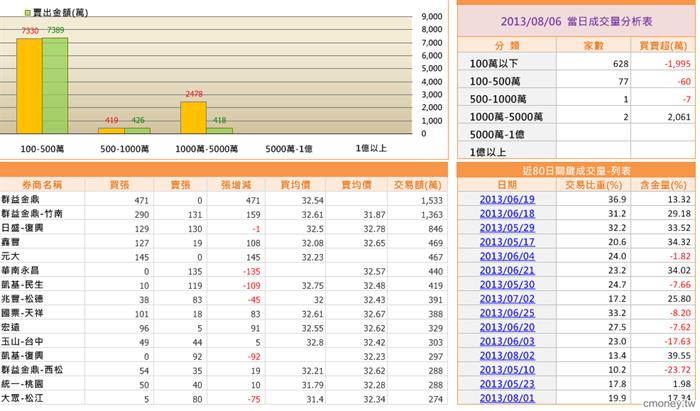Select the 交易比重(%) column header
Image resolution: width=700 pixels, height=411 pixels.
[x=594, y=185]
